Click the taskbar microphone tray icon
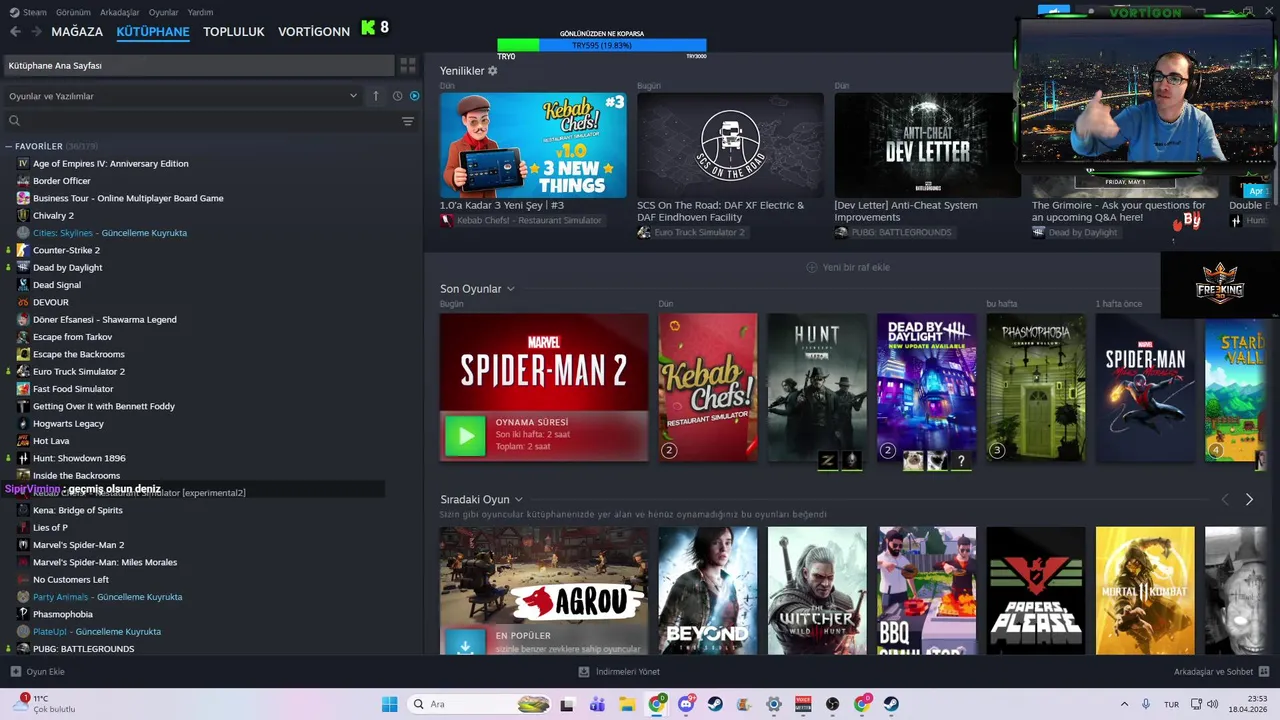Viewport: 1280px width, 720px height. point(1146,704)
